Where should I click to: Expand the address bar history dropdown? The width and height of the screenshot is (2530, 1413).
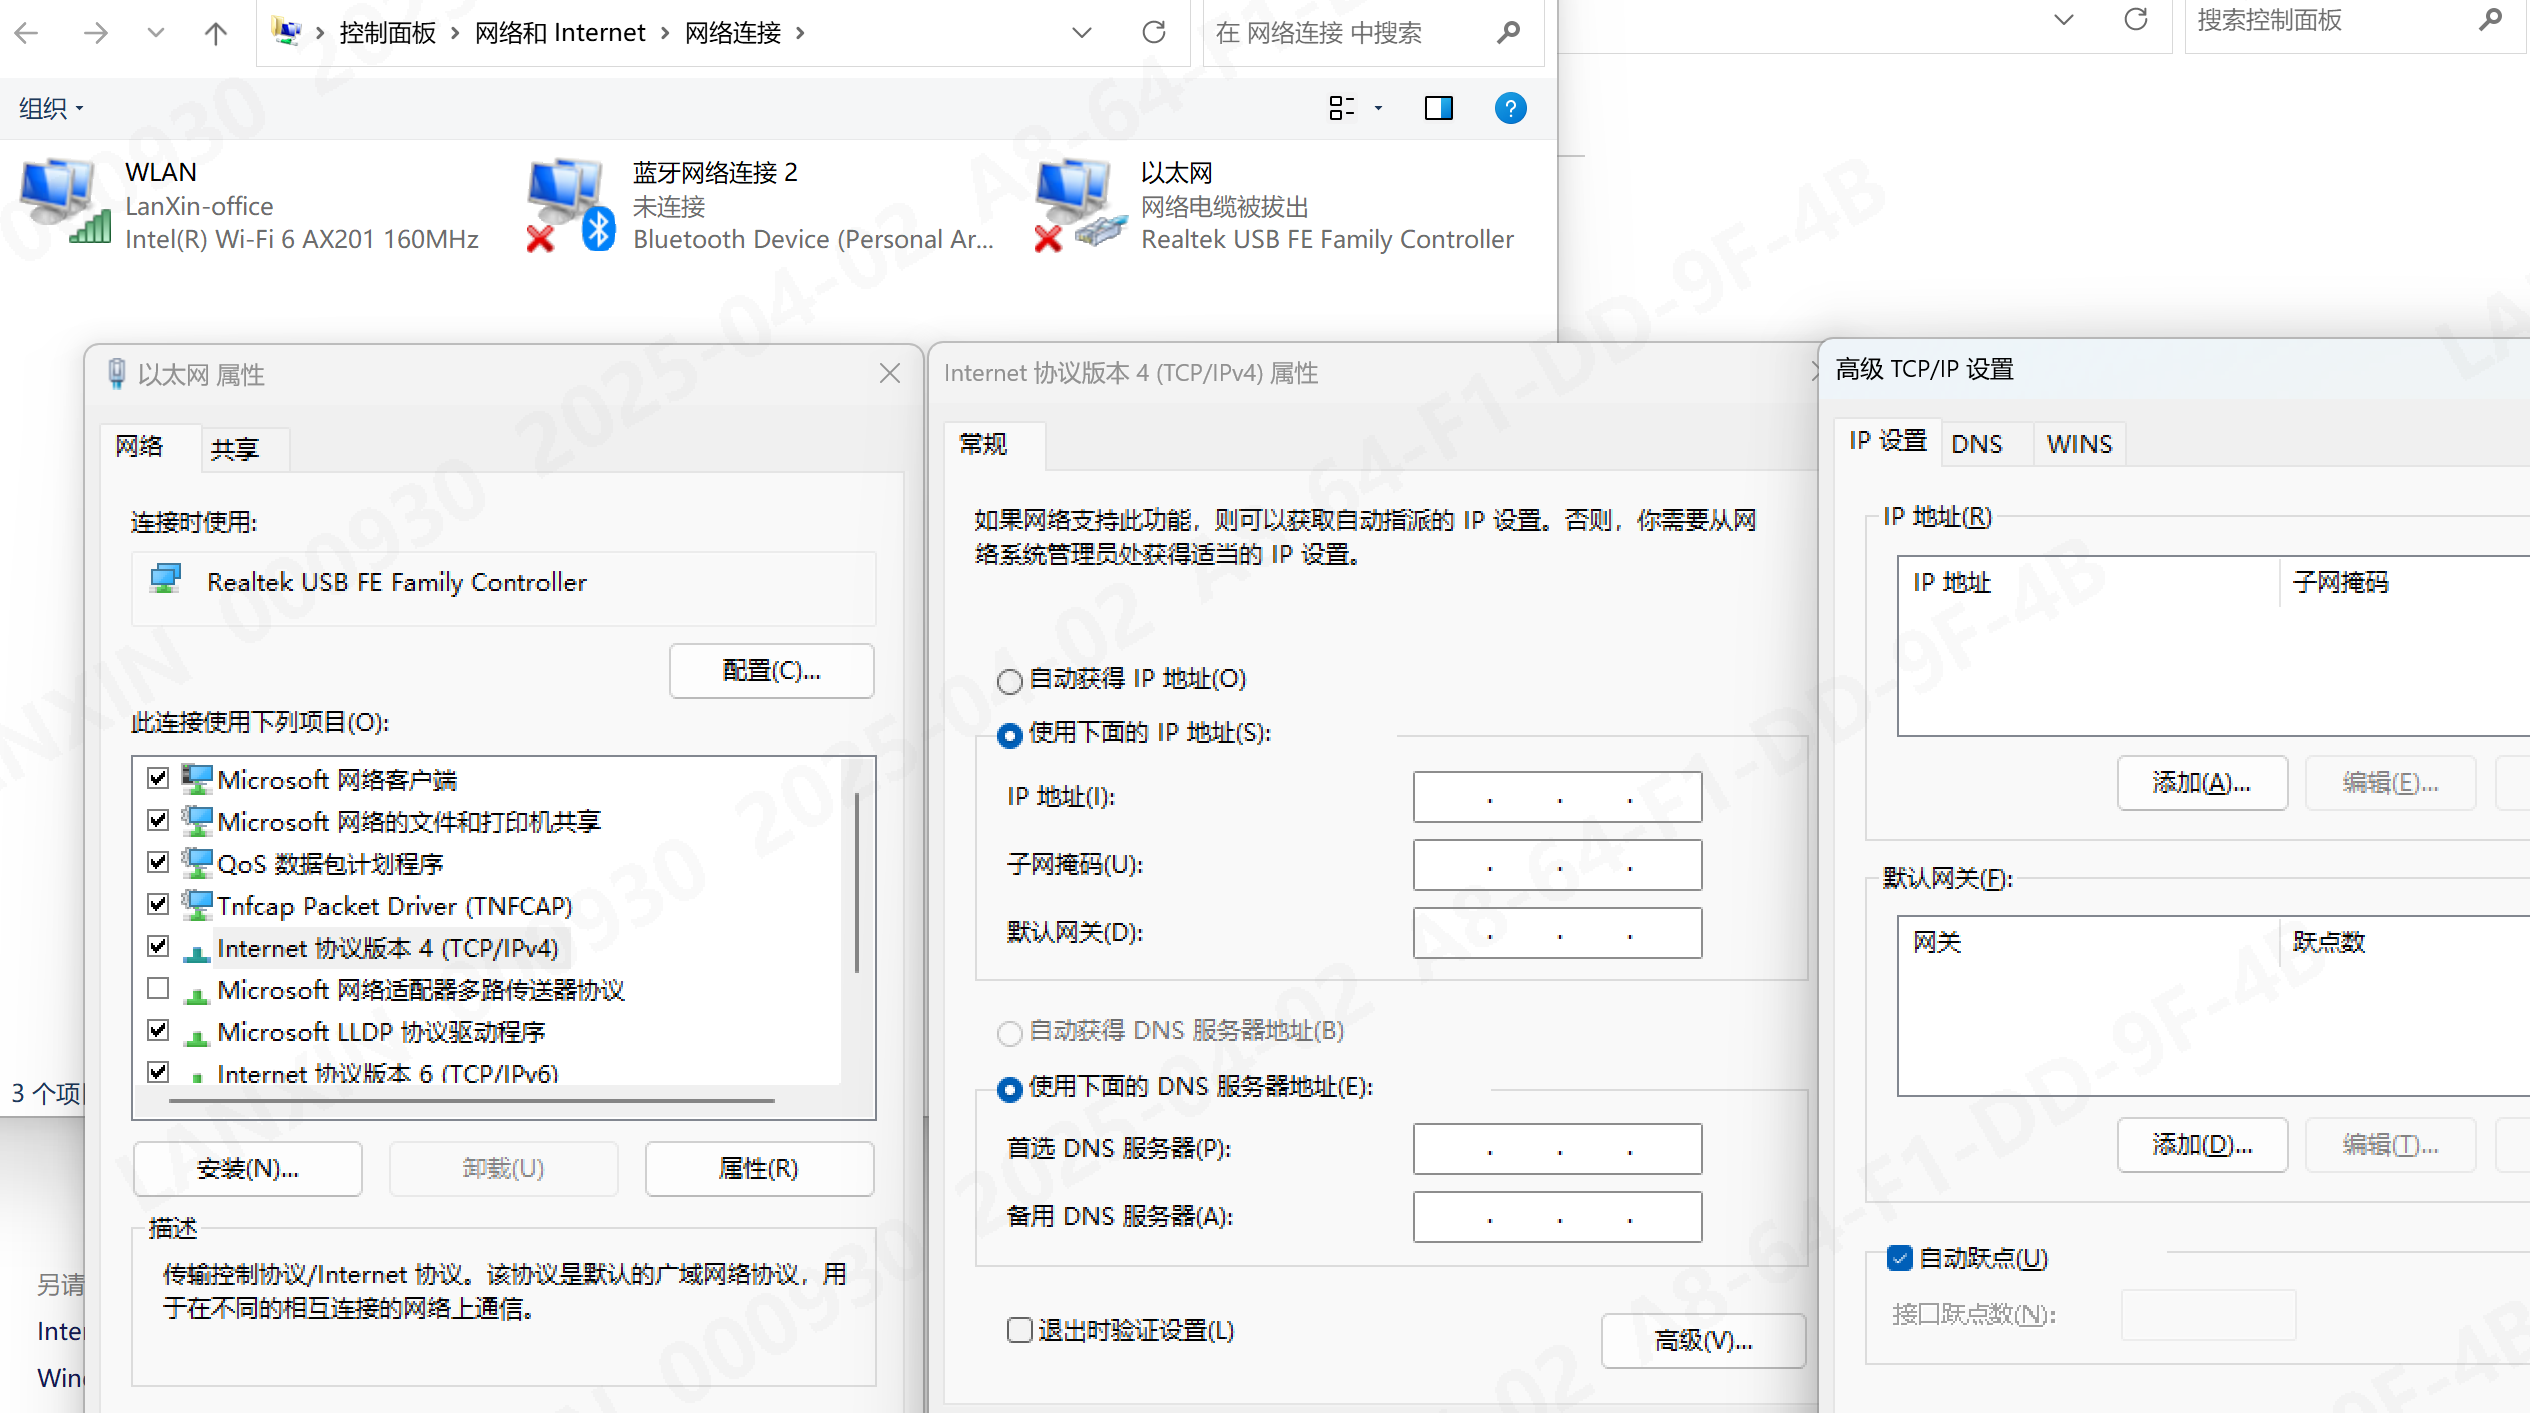tap(1081, 33)
